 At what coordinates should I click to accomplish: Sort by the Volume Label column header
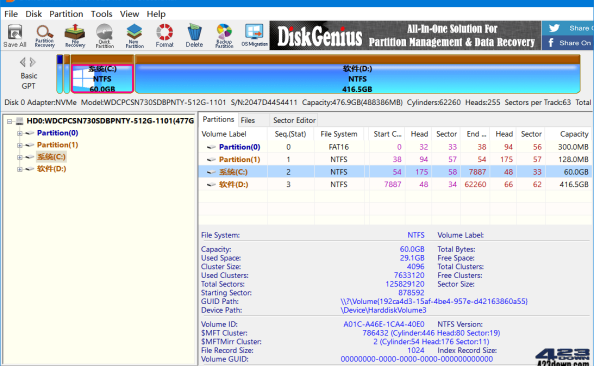(233, 134)
